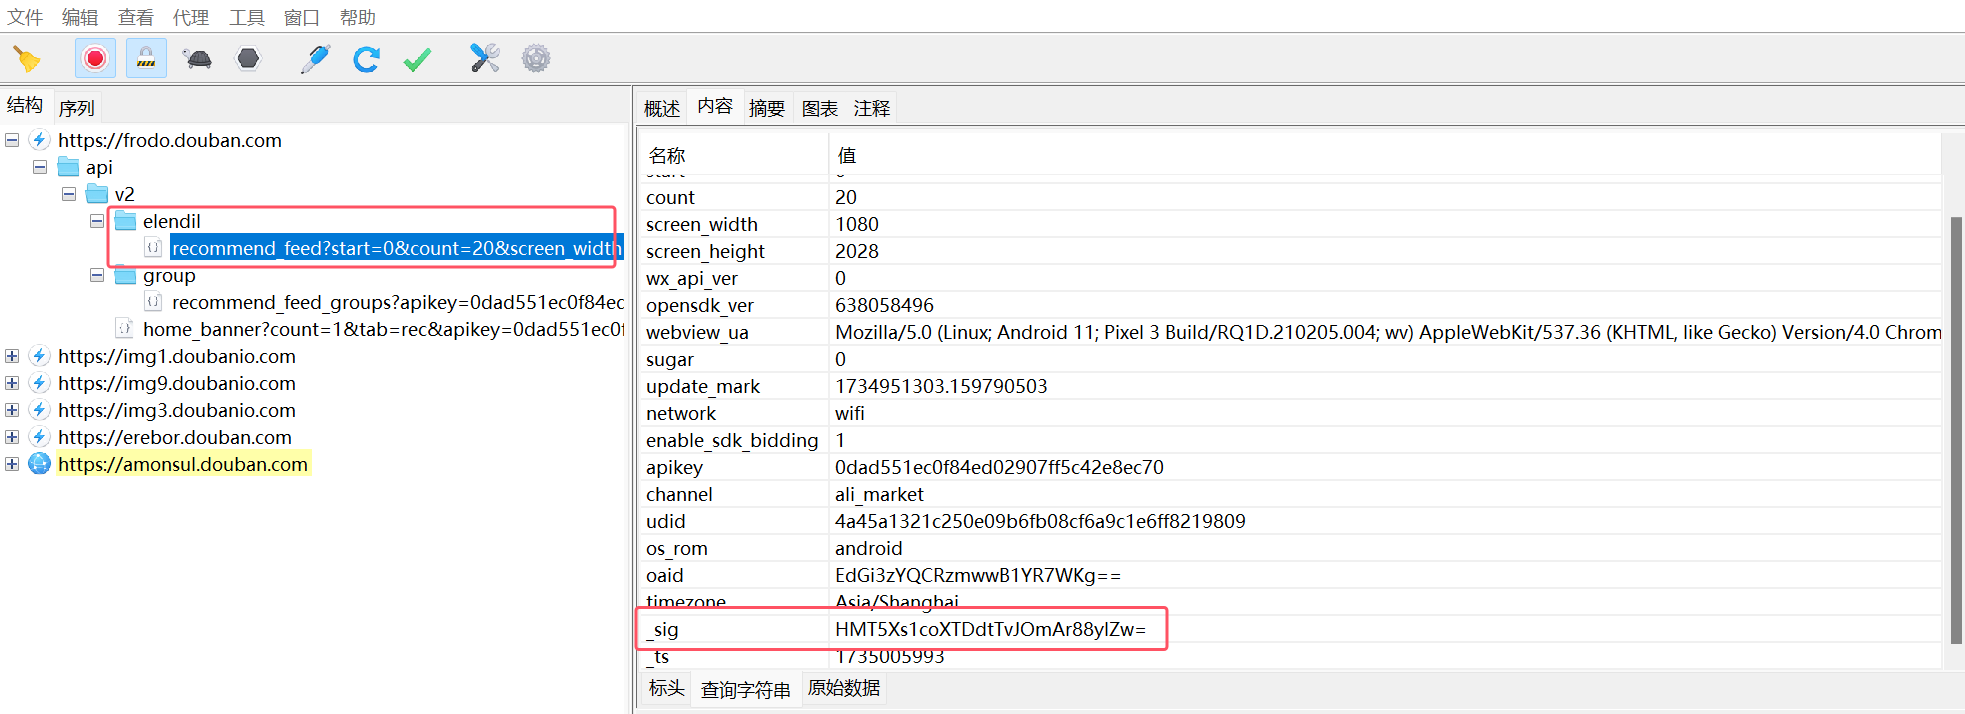Click the blue Repeat request arrow icon

pos(366,59)
